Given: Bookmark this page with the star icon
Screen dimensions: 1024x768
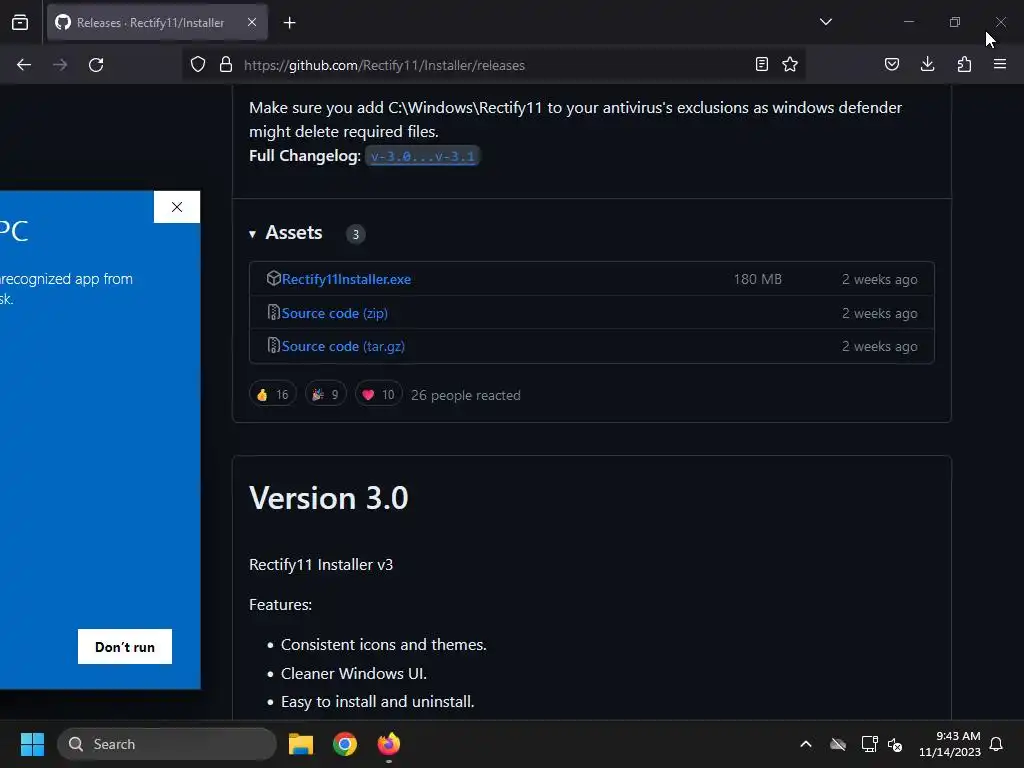Looking at the screenshot, I should (790, 64).
